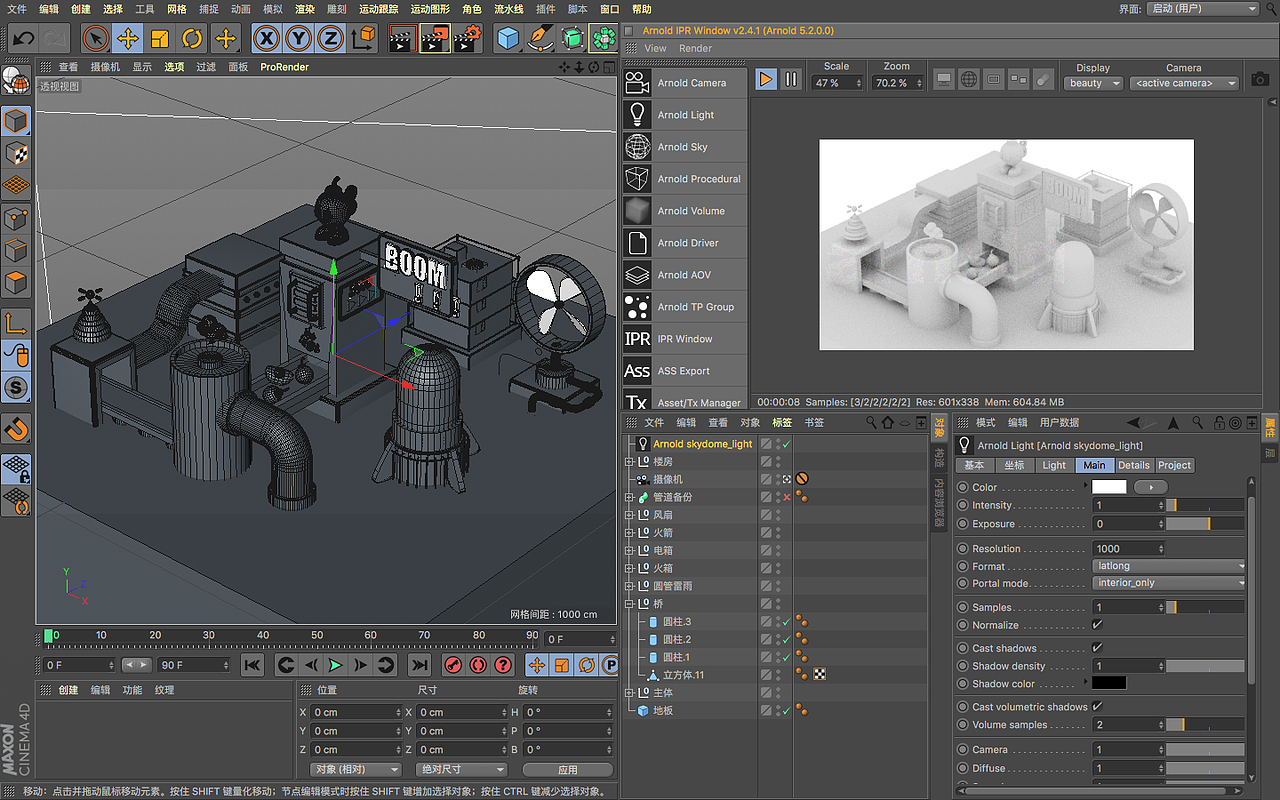
Task: Play the timeline animation forward
Action: click(335, 665)
